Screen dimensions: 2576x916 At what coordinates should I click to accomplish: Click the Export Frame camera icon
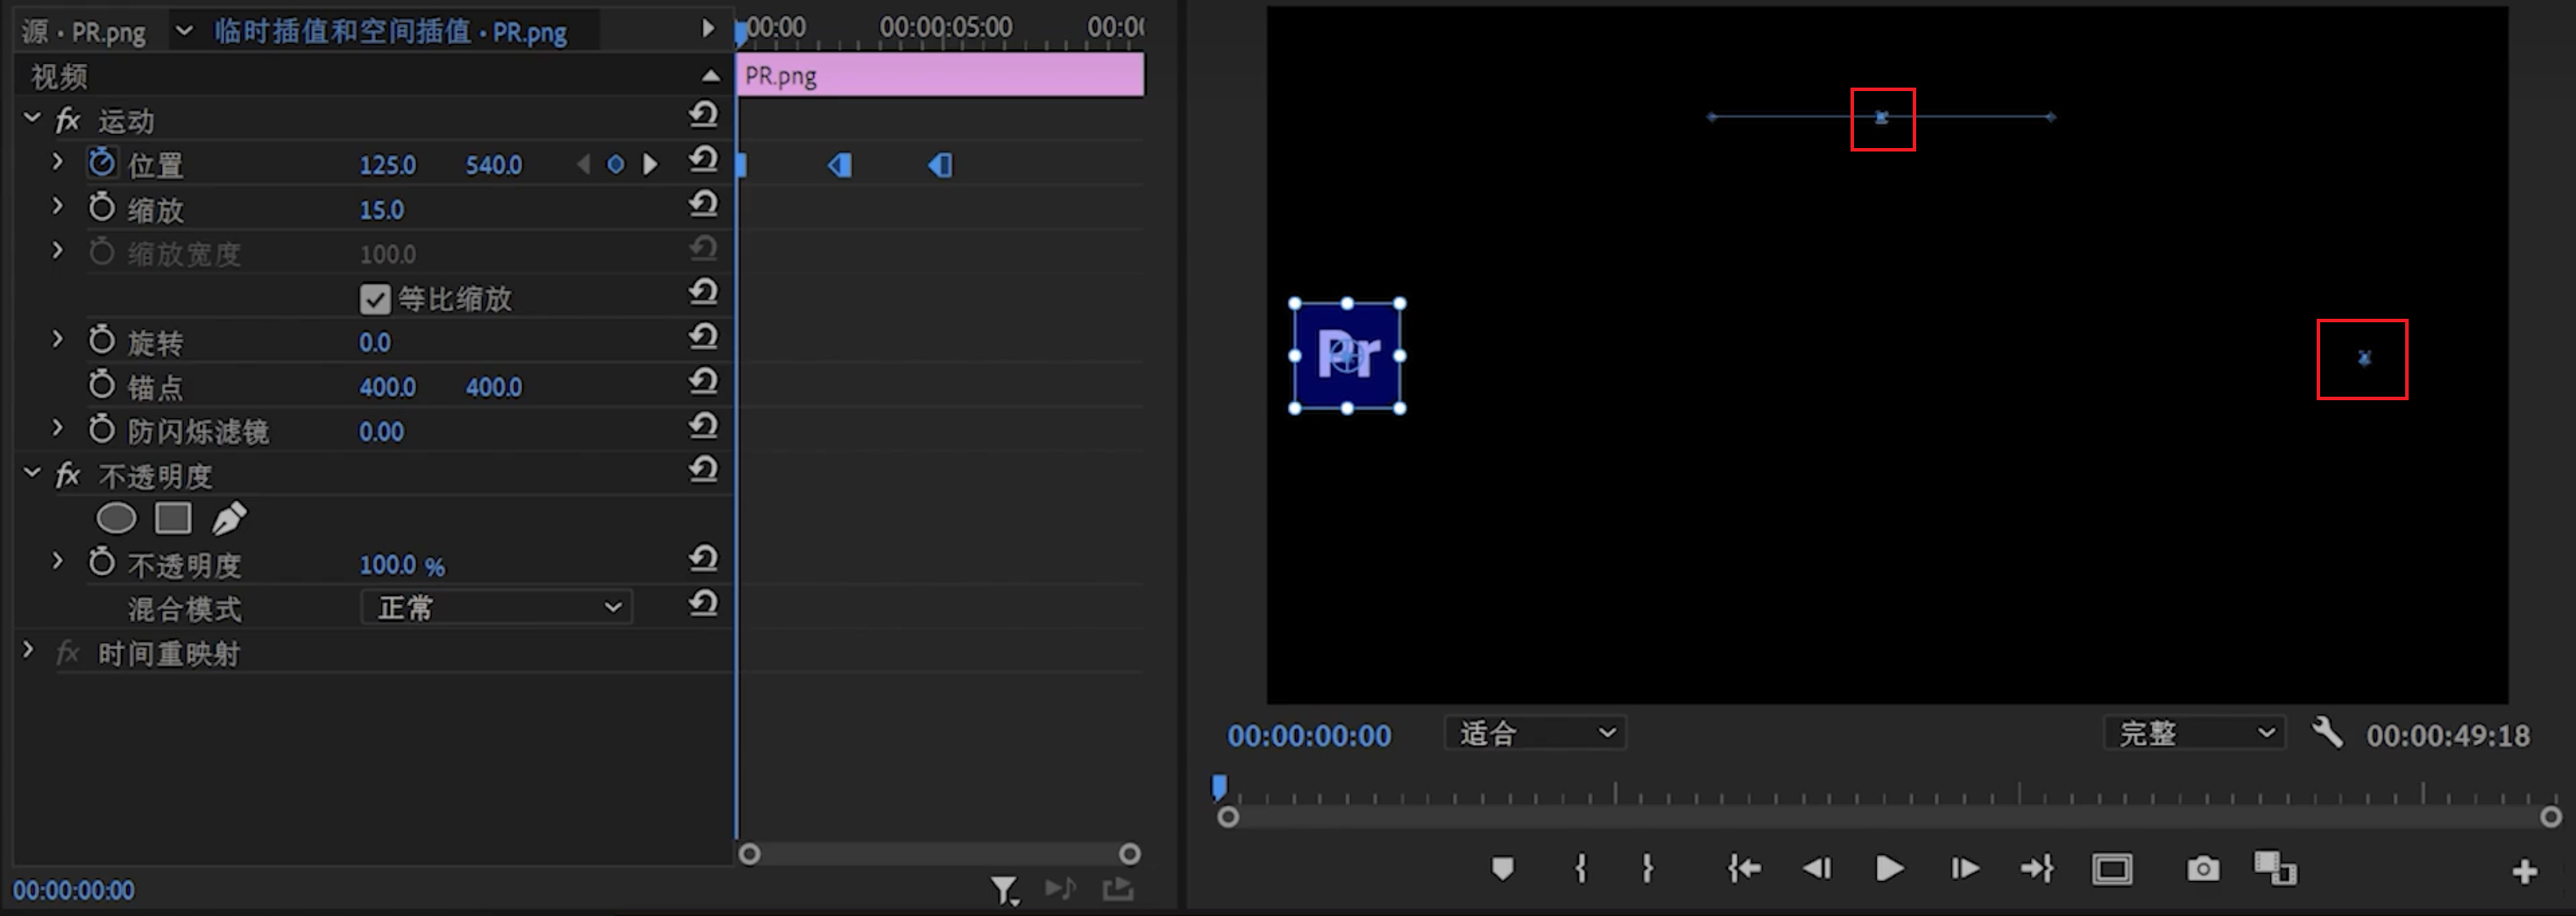click(x=2202, y=869)
